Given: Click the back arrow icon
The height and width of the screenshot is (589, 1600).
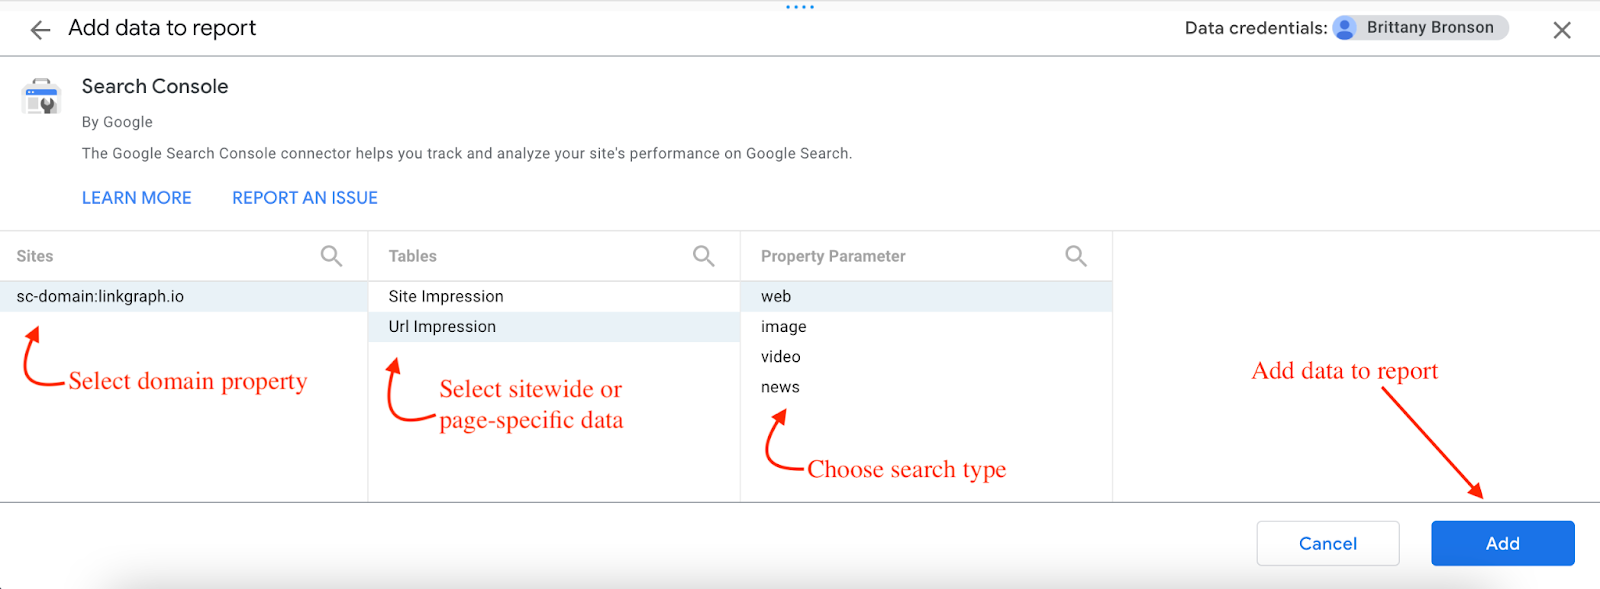Looking at the screenshot, I should [40, 30].
